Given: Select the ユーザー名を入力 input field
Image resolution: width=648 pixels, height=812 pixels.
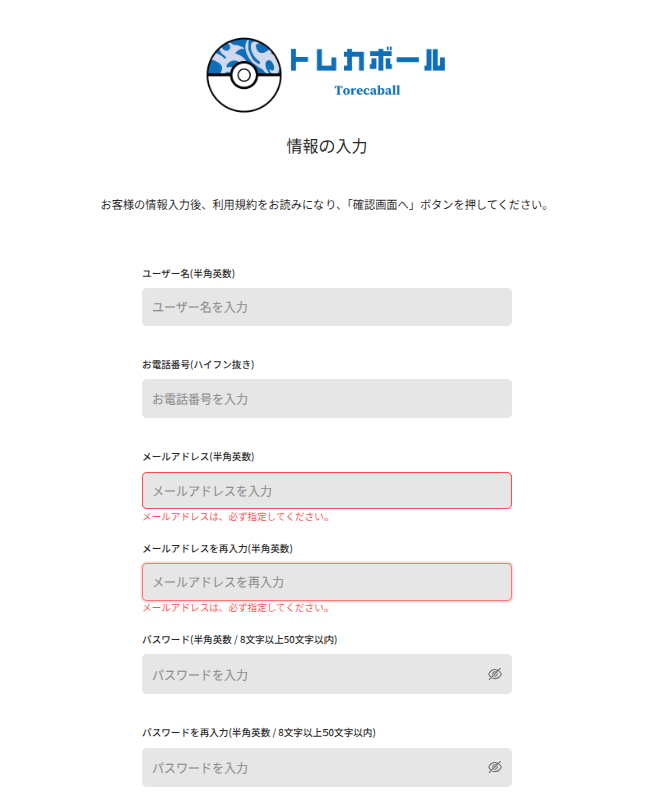Looking at the screenshot, I should tap(325, 307).
